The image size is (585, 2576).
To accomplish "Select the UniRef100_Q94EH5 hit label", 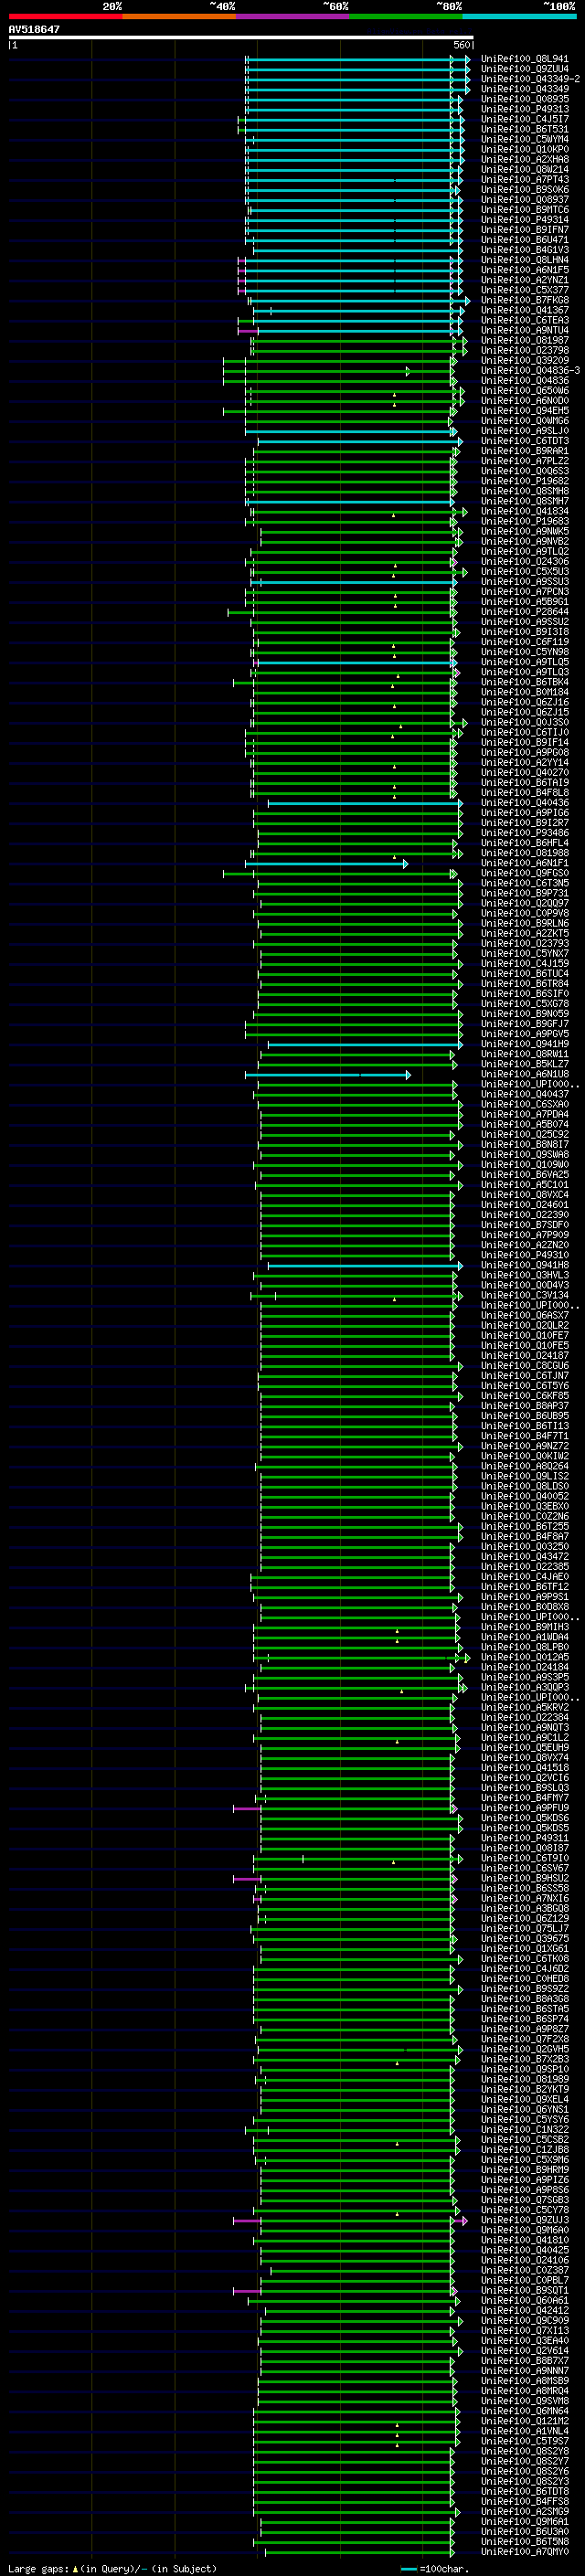I will click(x=525, y=411).
